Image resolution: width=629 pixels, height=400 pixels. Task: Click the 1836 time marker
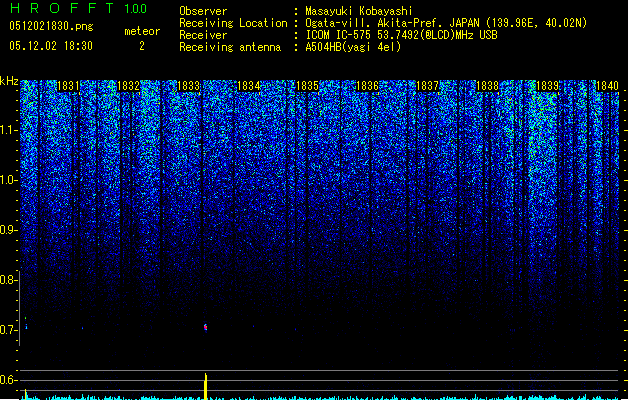(x=367, y=86)
